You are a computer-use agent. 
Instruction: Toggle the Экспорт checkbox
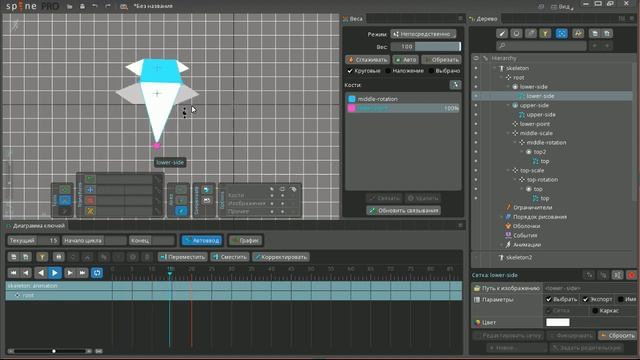pos(586,299)
